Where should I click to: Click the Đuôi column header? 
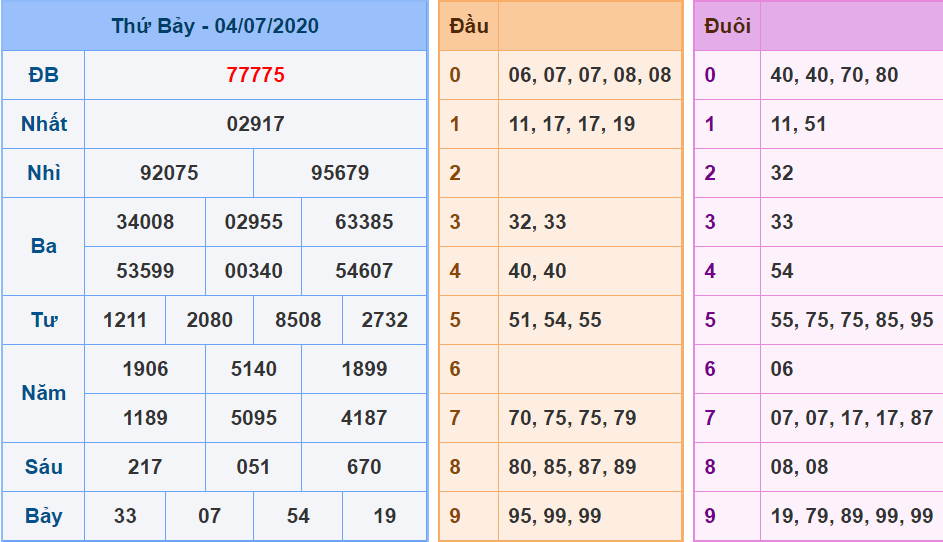click(727, 26)
